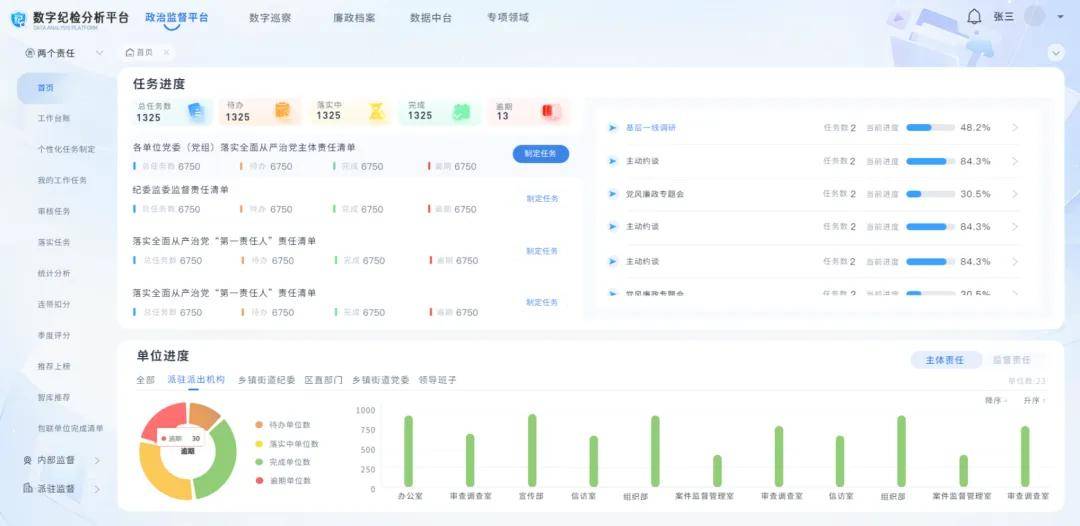Select 乡镇街道纪委 unit tab
This screenshot has width=1080, height=526.
(266, 381)
